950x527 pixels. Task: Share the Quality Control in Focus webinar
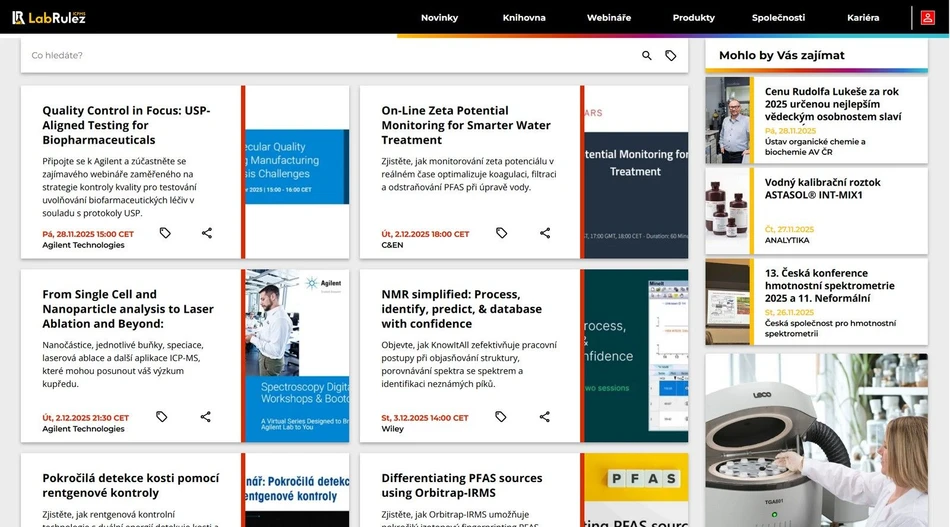point(207,233)
